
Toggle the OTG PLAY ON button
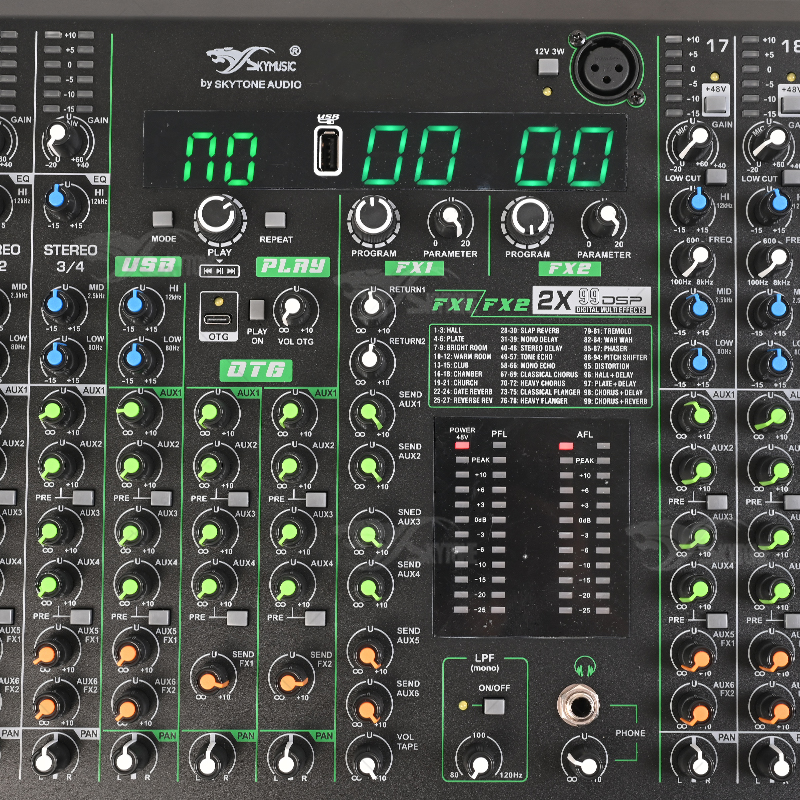click(257, 309)
